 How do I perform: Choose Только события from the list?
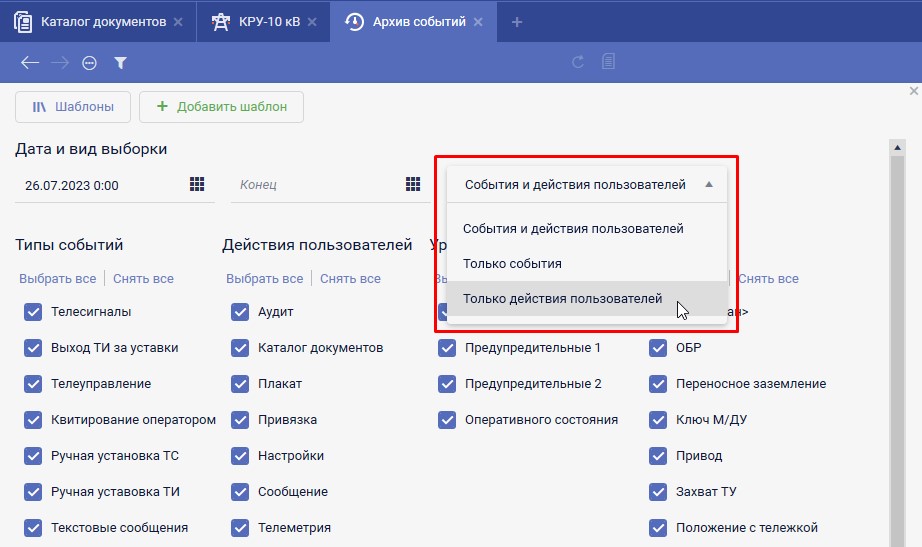tap(511, 264)
